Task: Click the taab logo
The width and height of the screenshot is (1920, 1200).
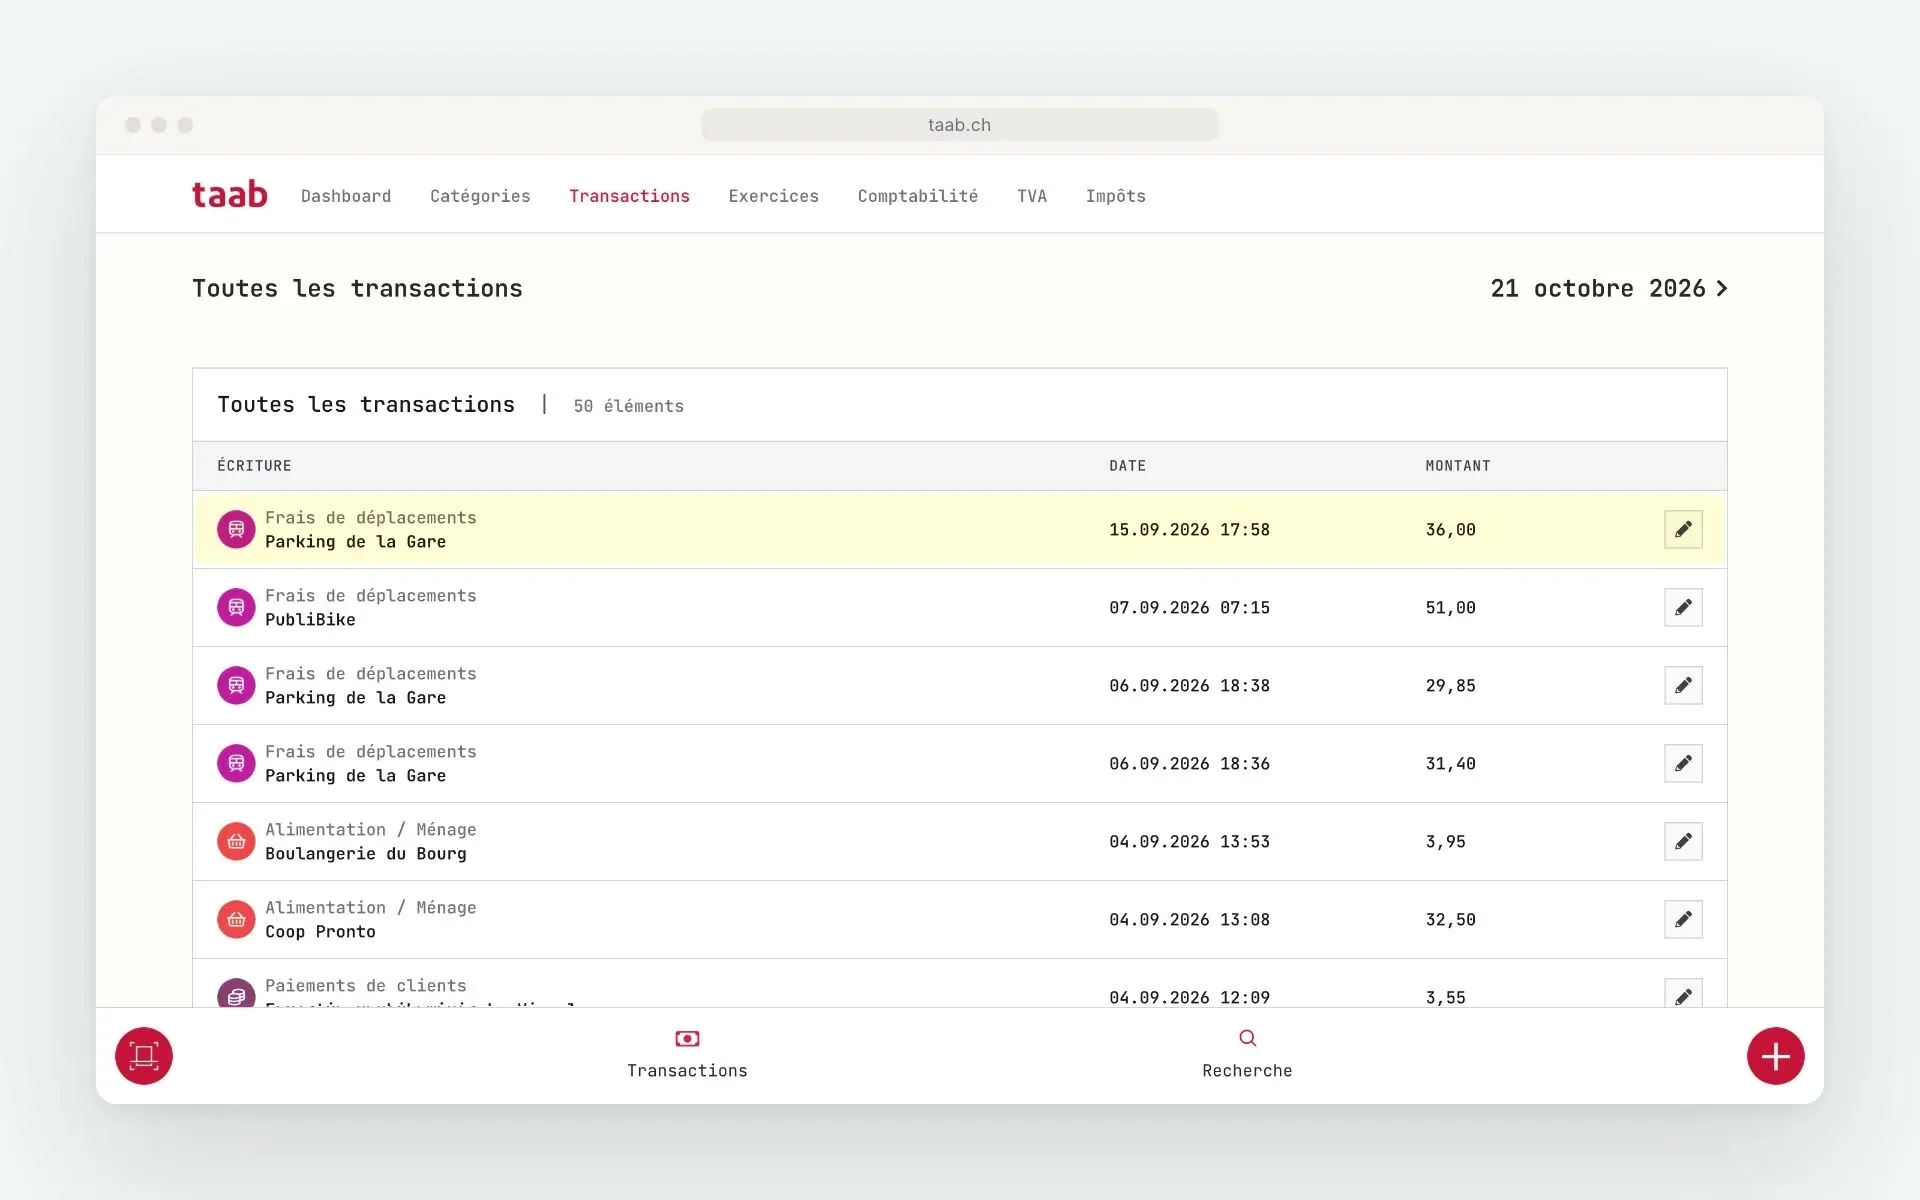Action: point(230,194)
